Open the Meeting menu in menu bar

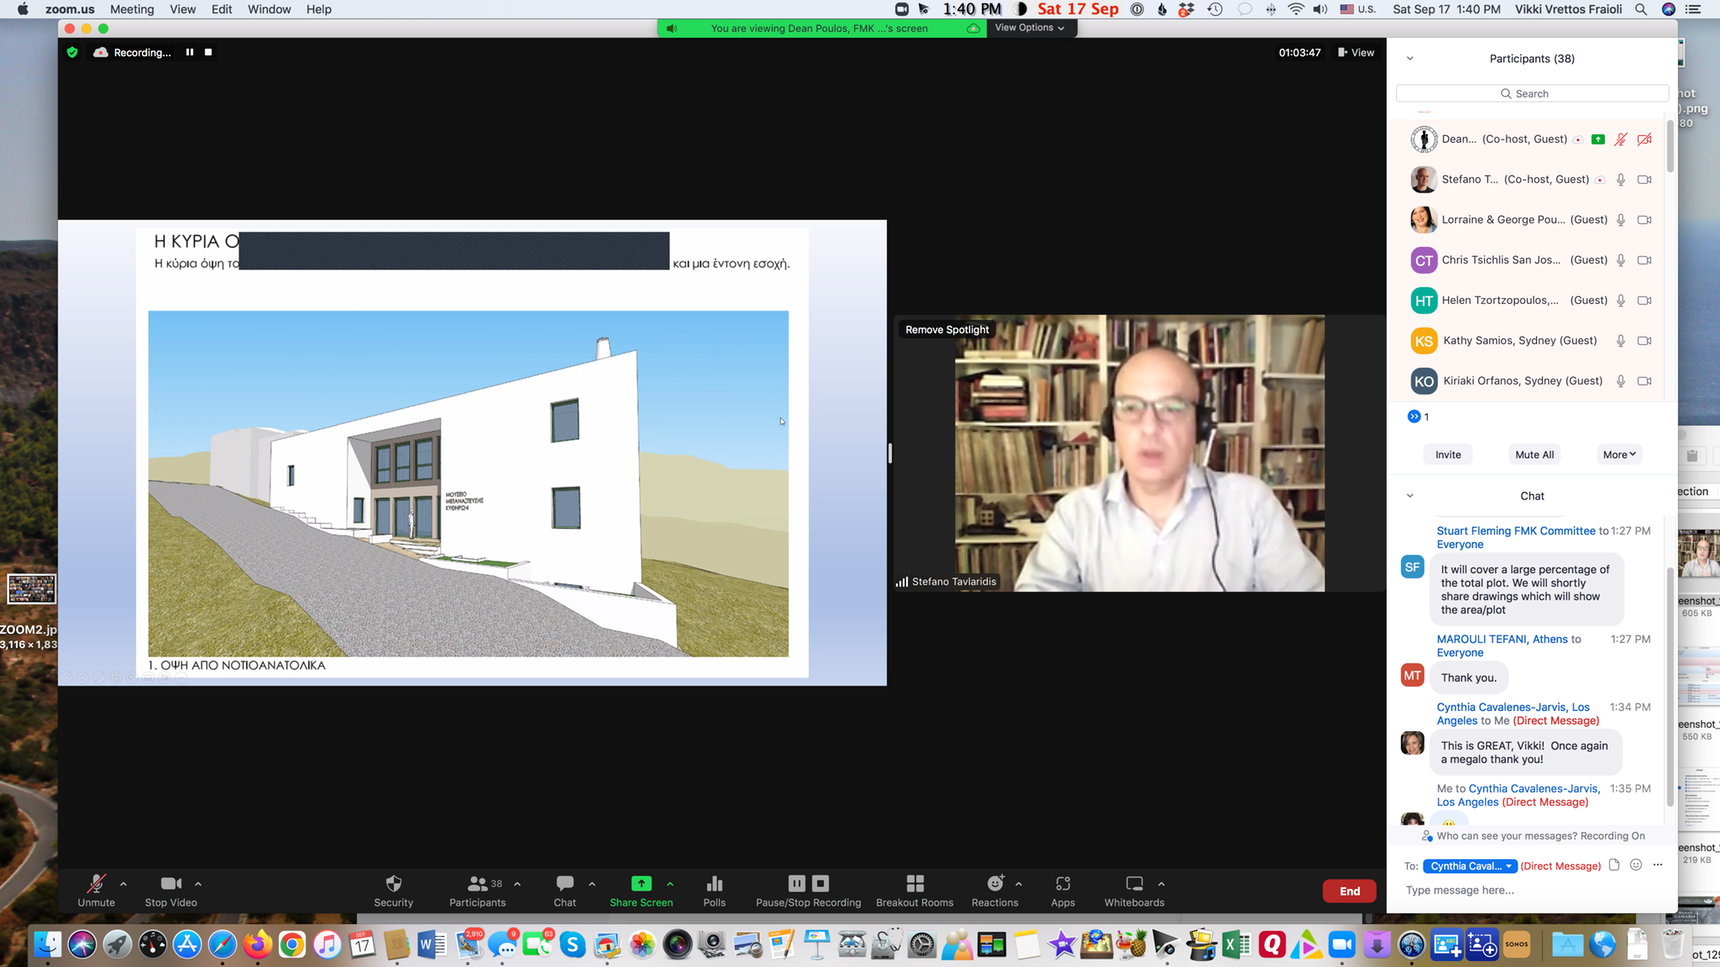[x=131, y=9]
